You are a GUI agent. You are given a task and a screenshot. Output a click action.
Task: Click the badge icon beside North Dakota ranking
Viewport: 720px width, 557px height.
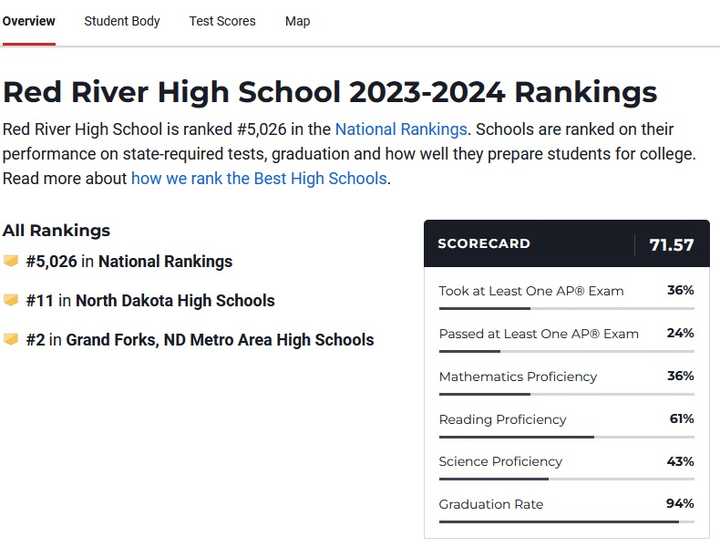point(11,300)
